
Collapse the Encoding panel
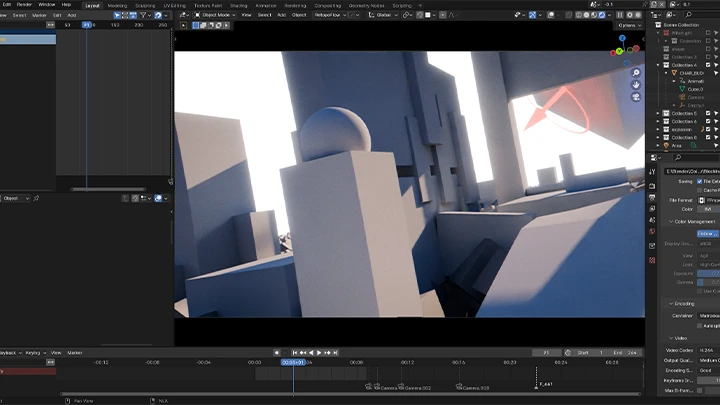tap(671, 304)
